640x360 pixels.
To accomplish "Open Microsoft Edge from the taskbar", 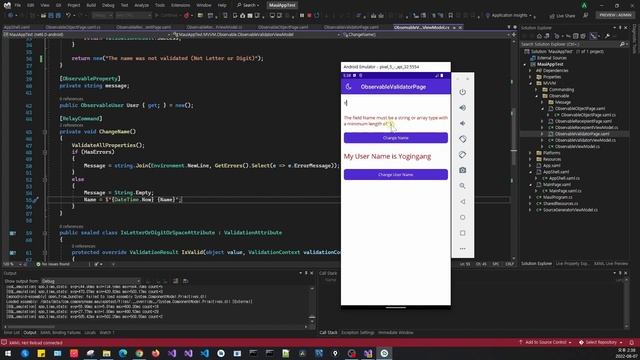I will point(123,353).
